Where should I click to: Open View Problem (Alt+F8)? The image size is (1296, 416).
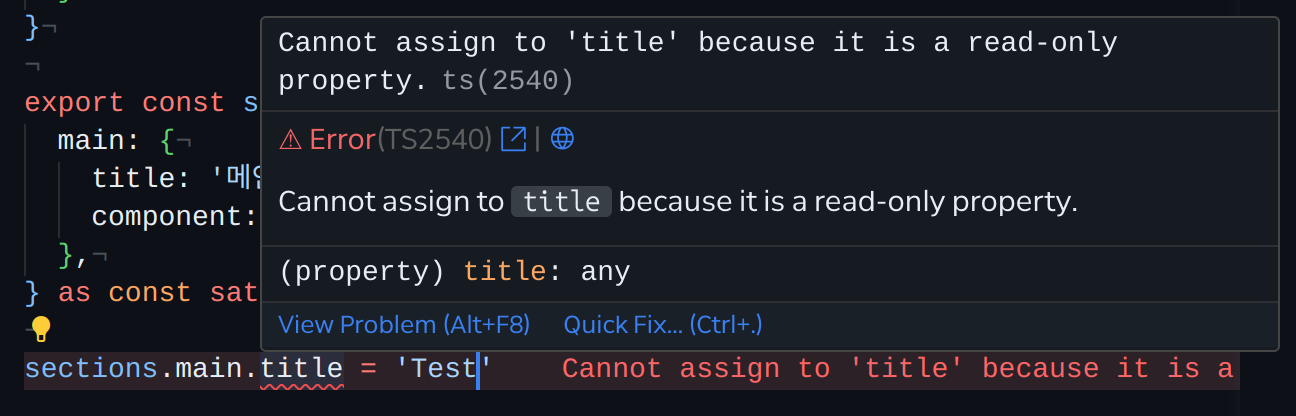404,325
